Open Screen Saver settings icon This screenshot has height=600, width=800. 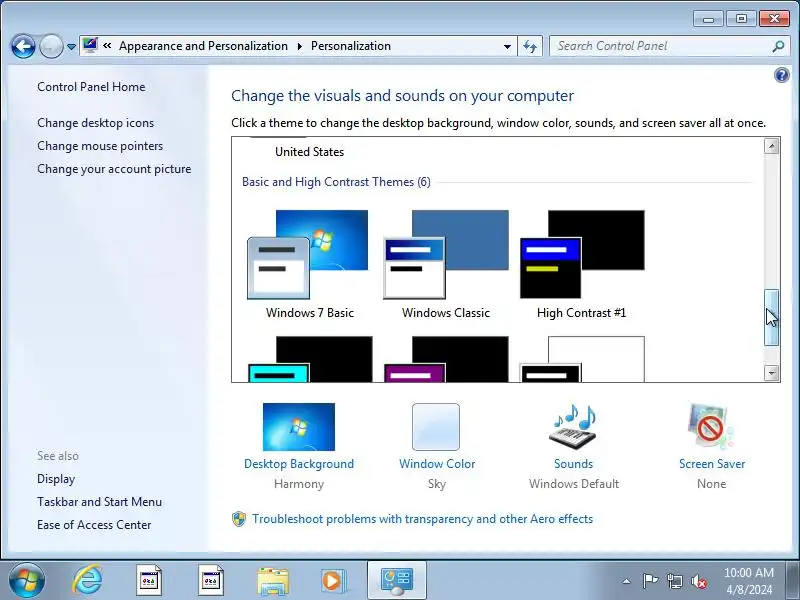coord(711,427)
